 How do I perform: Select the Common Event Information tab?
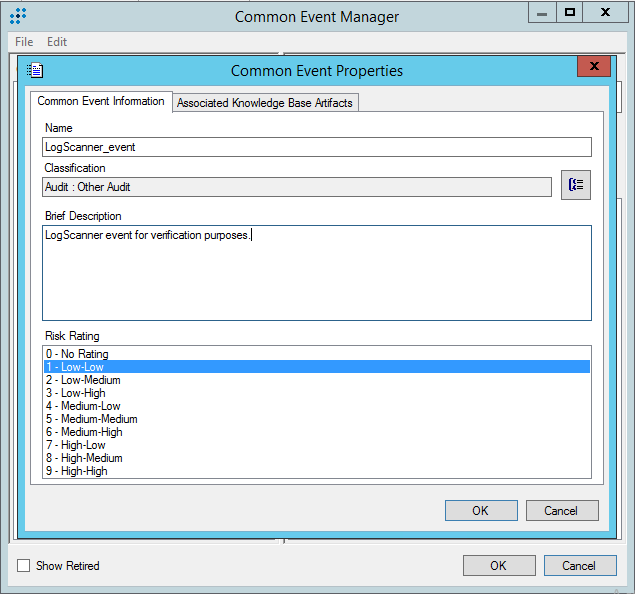point(101,102)
